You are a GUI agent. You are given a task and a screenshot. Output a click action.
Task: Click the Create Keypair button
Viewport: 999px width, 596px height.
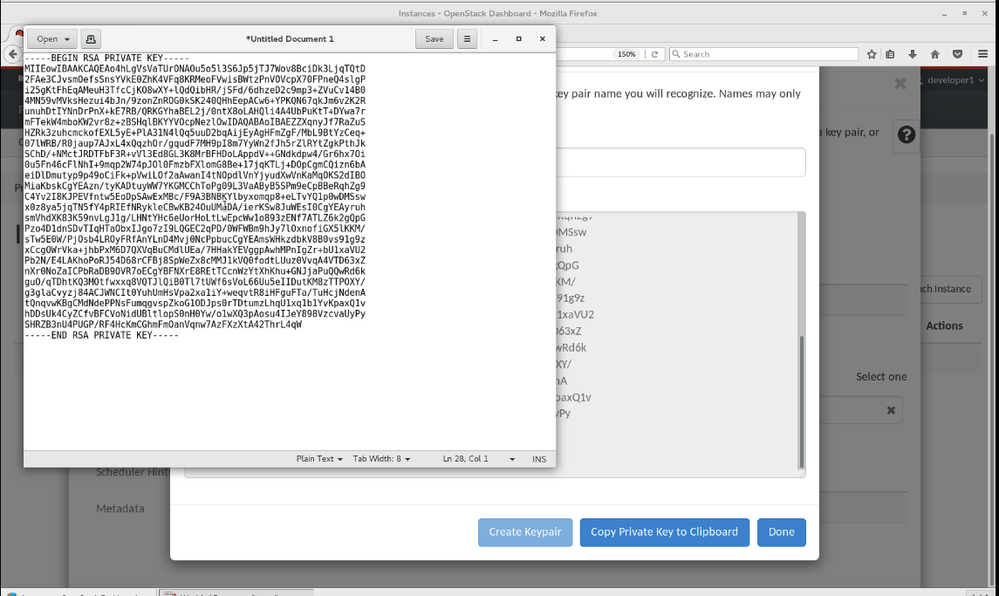coord(525,532)
